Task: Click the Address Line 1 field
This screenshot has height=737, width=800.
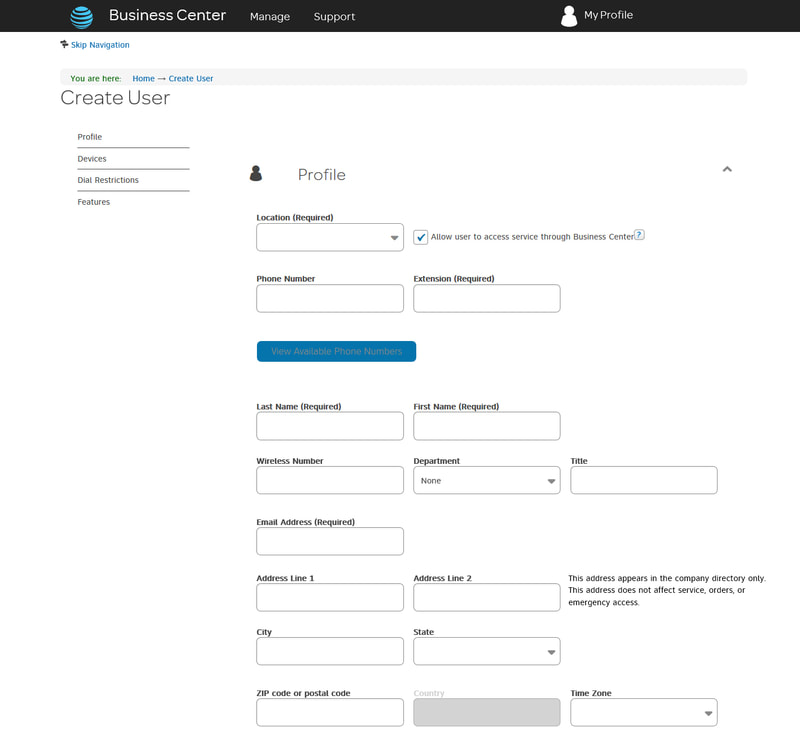Action: coord(330,597)
